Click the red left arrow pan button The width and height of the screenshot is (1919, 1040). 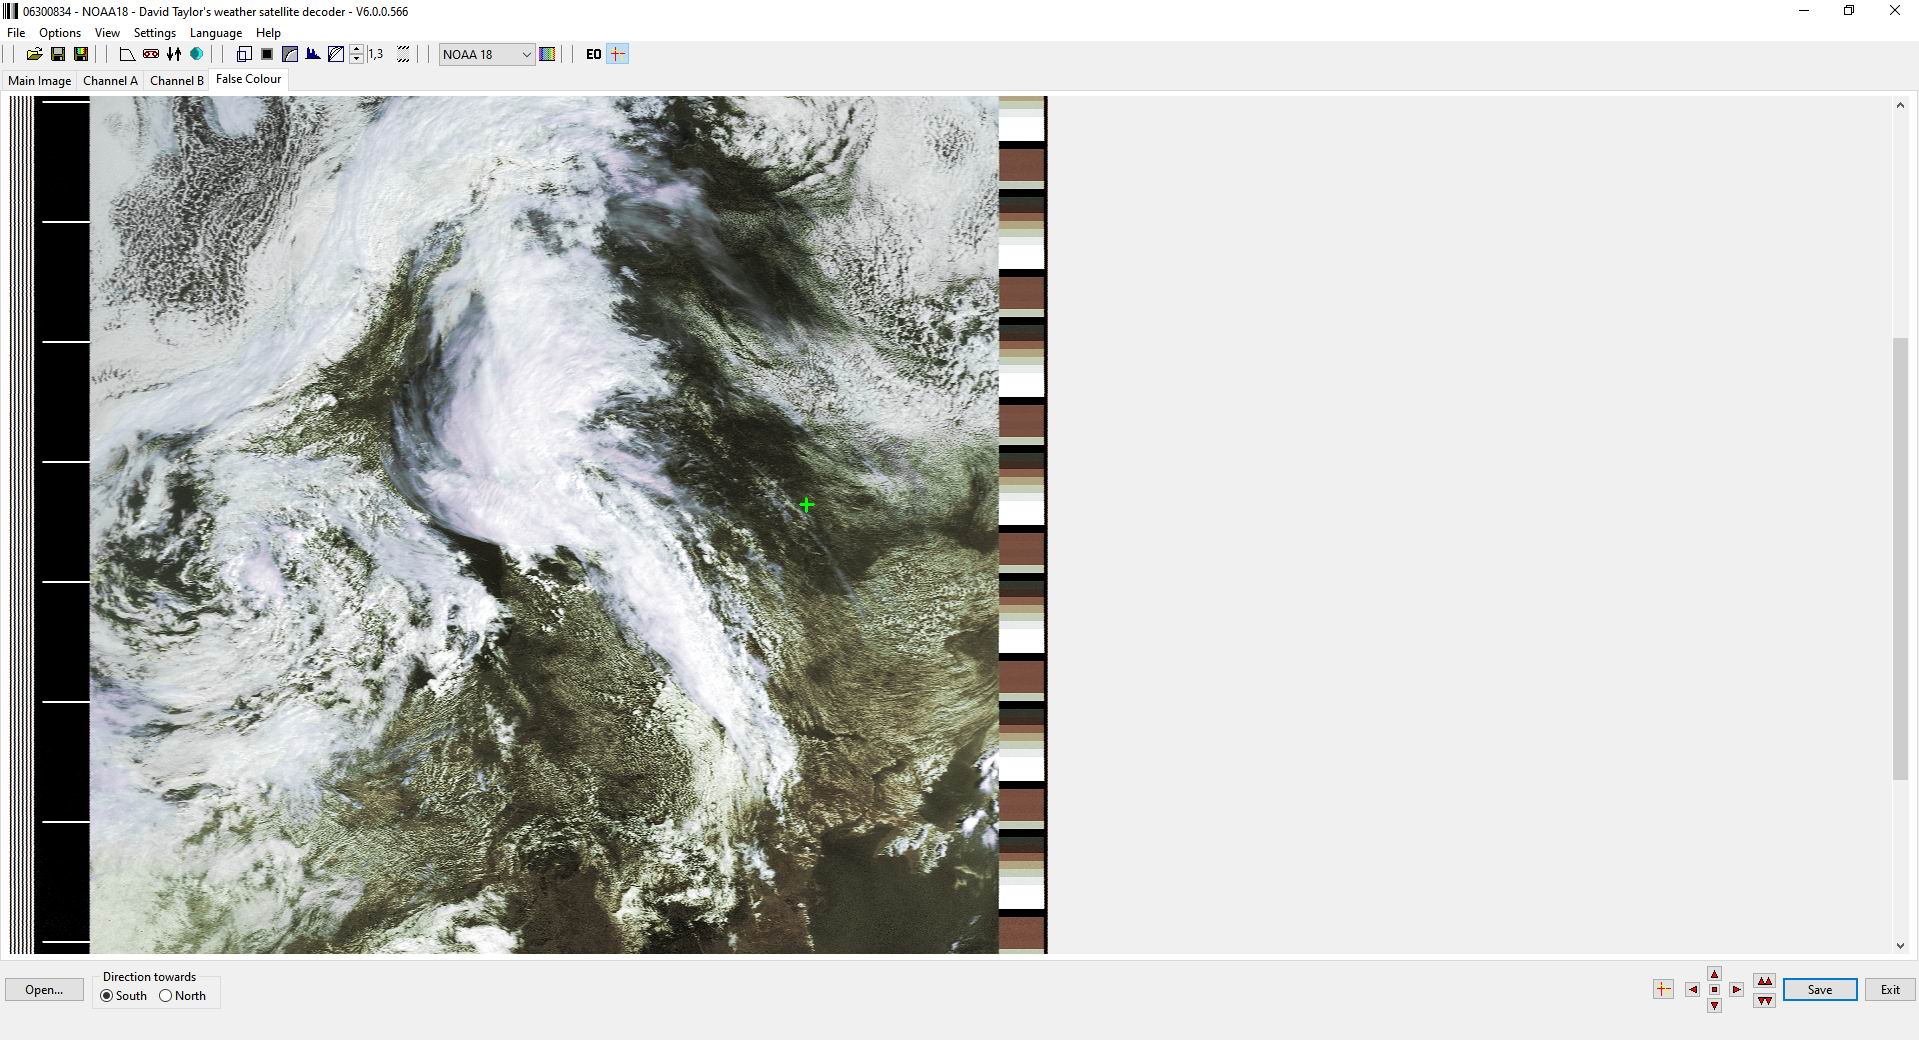(x=1692, y=989)
